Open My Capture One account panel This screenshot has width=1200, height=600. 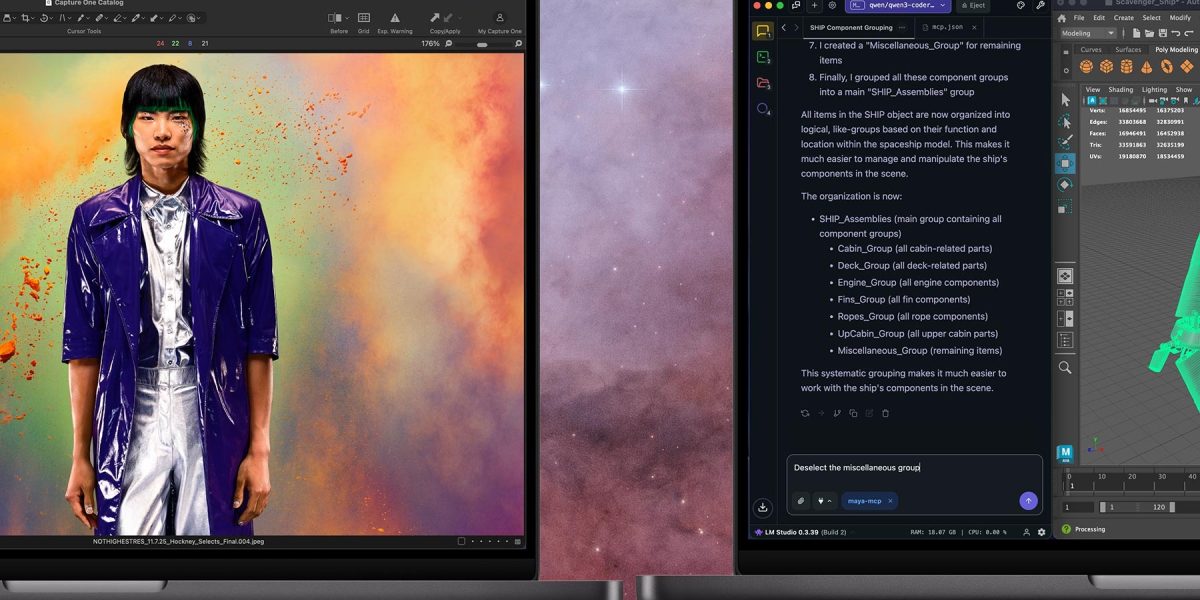(x=499, y=18)
